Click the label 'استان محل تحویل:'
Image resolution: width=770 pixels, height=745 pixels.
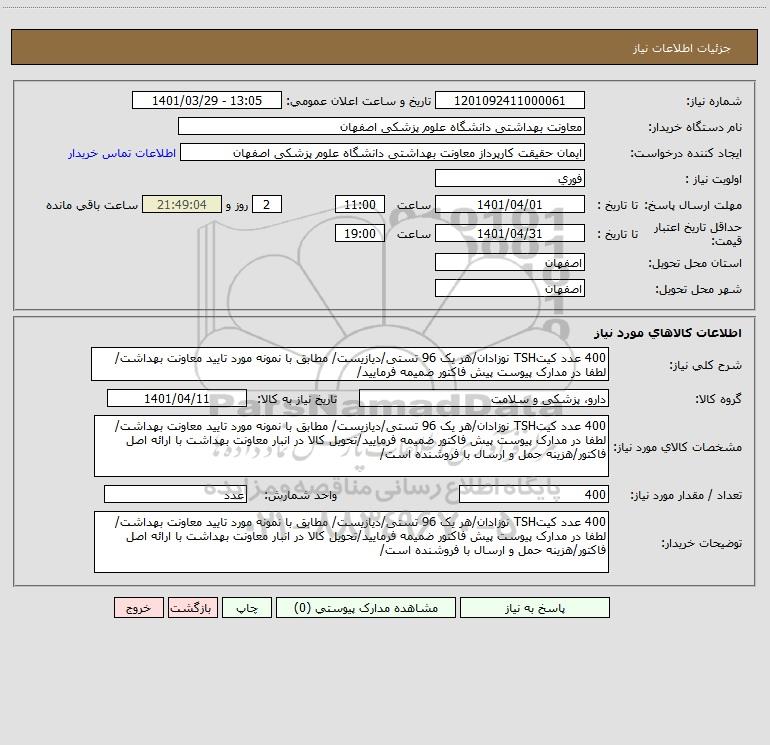point(695,263)
